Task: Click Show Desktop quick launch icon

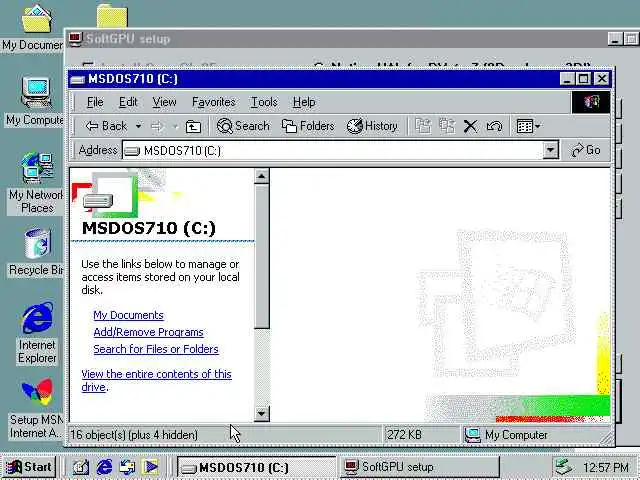Action: (x=81, y=467)
